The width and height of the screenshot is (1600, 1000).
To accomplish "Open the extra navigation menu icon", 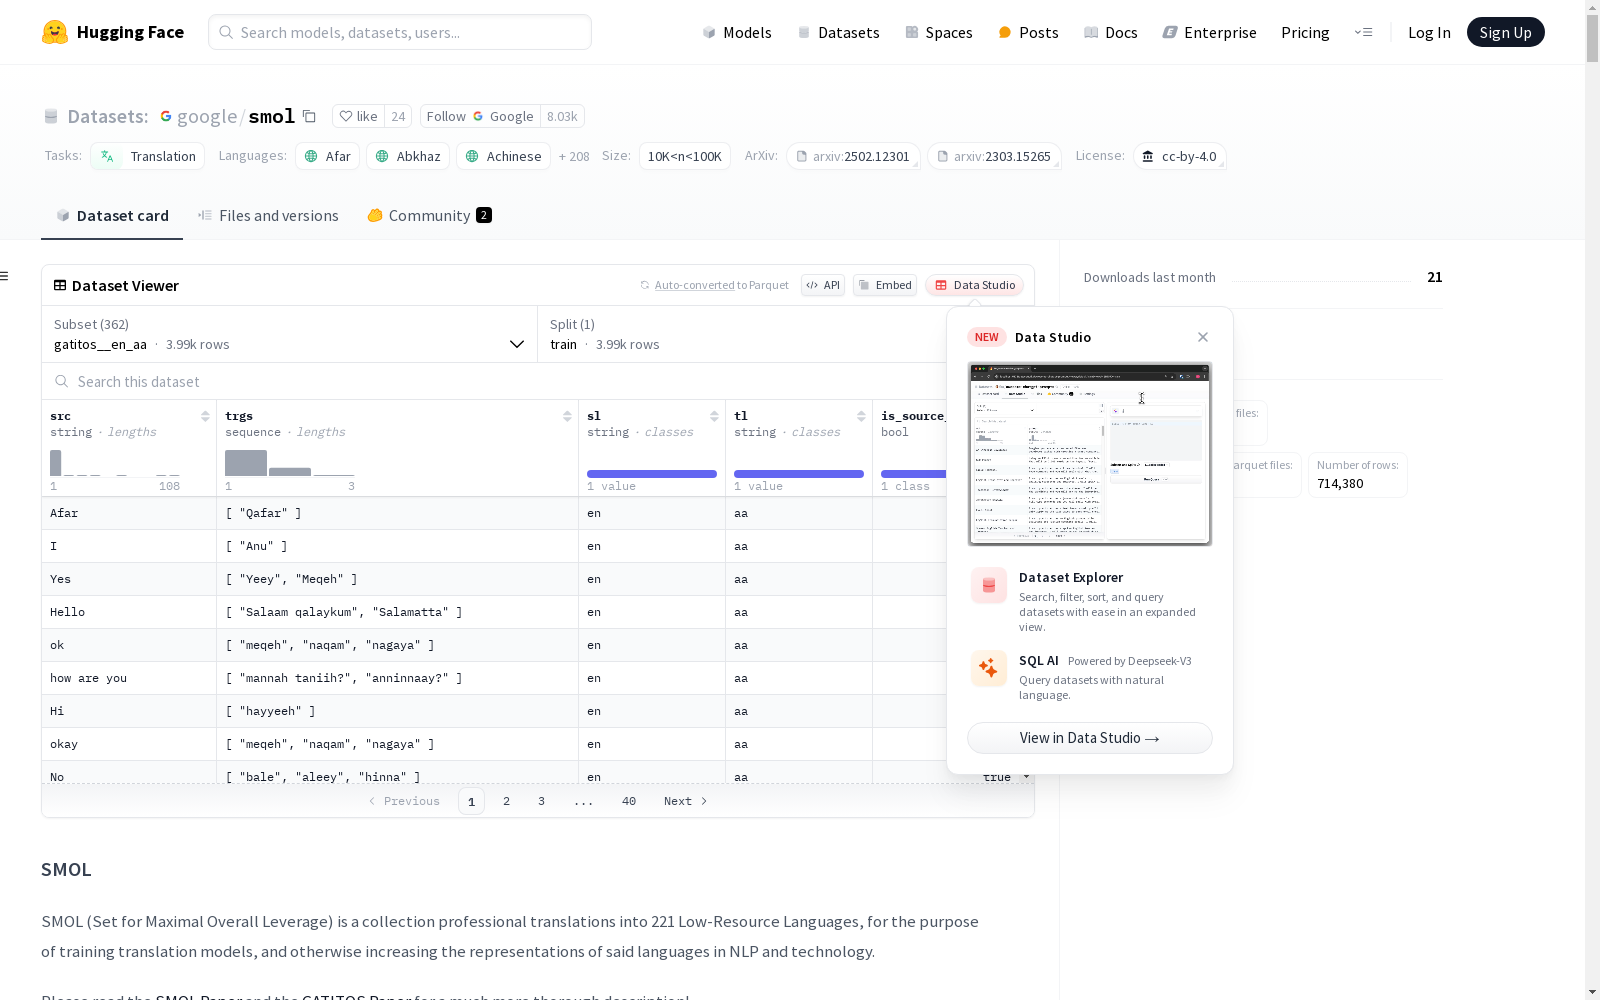I will point(1363,32).
